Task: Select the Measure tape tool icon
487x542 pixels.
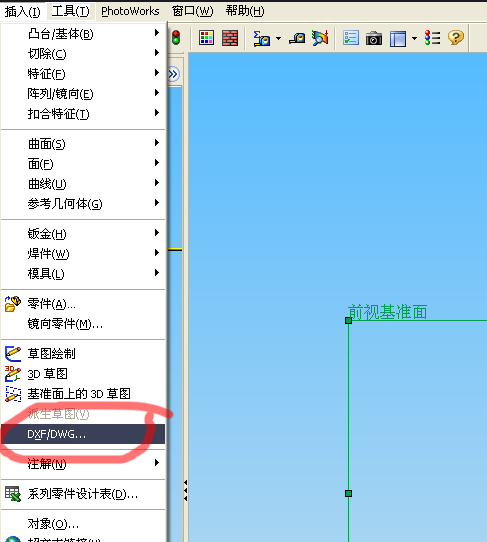Action: coord(297,38)
